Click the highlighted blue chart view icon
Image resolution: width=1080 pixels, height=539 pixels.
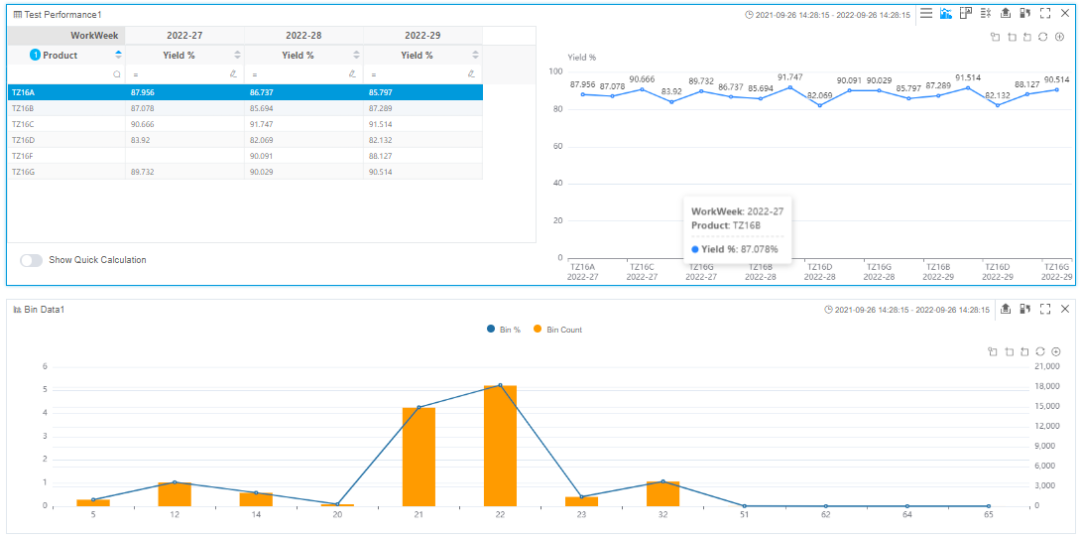tap(945, 14)
